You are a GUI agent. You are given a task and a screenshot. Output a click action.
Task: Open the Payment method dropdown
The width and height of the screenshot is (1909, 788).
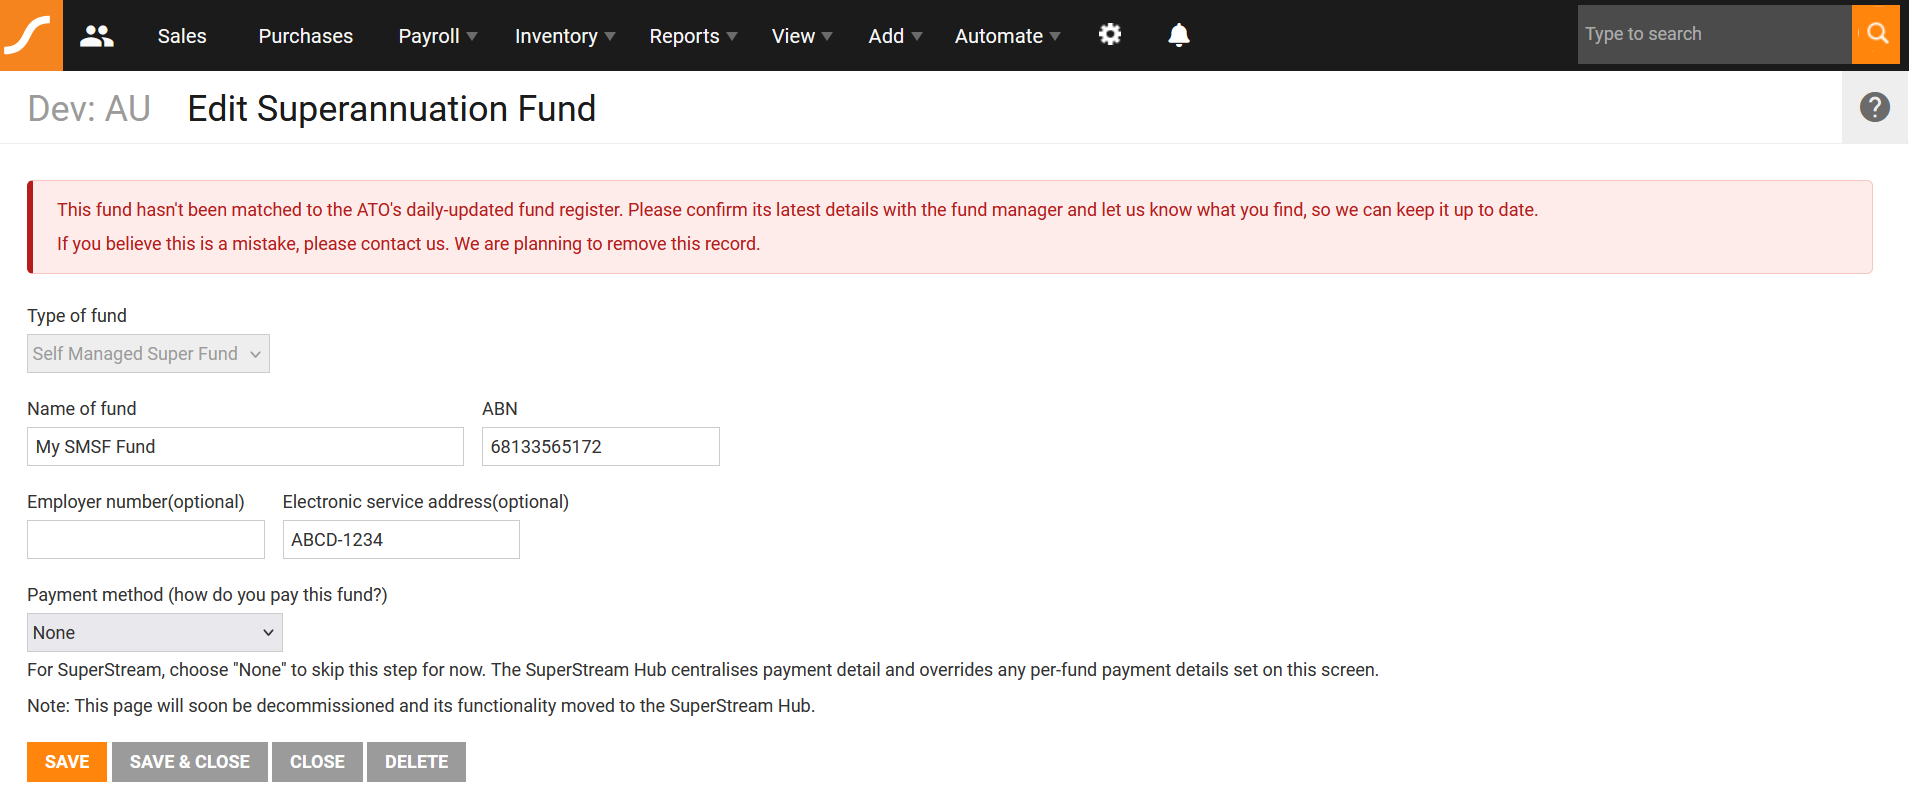point(155,633)
